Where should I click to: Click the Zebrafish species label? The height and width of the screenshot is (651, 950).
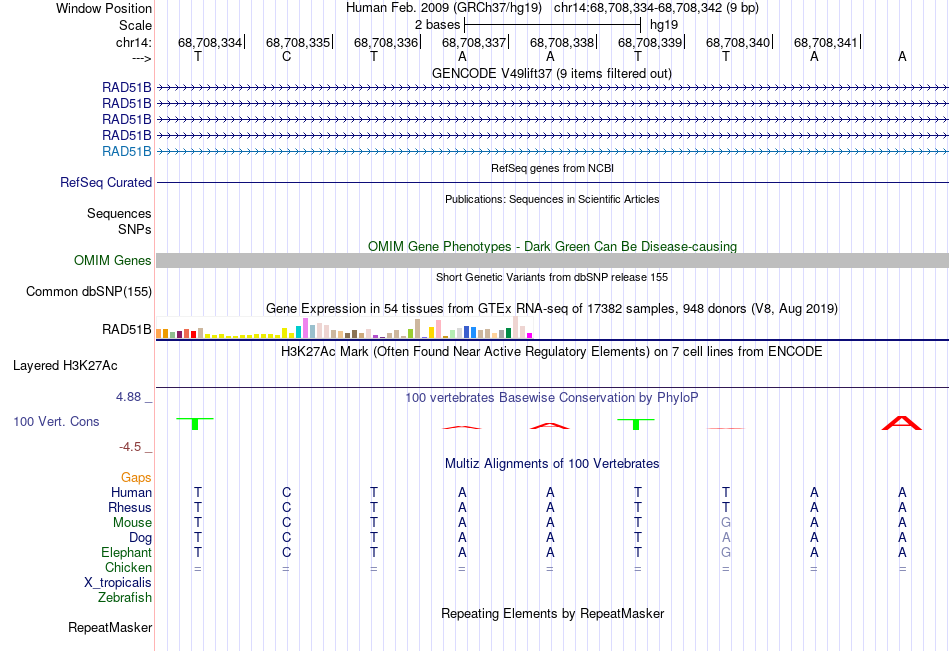click(x=125, y=598)
